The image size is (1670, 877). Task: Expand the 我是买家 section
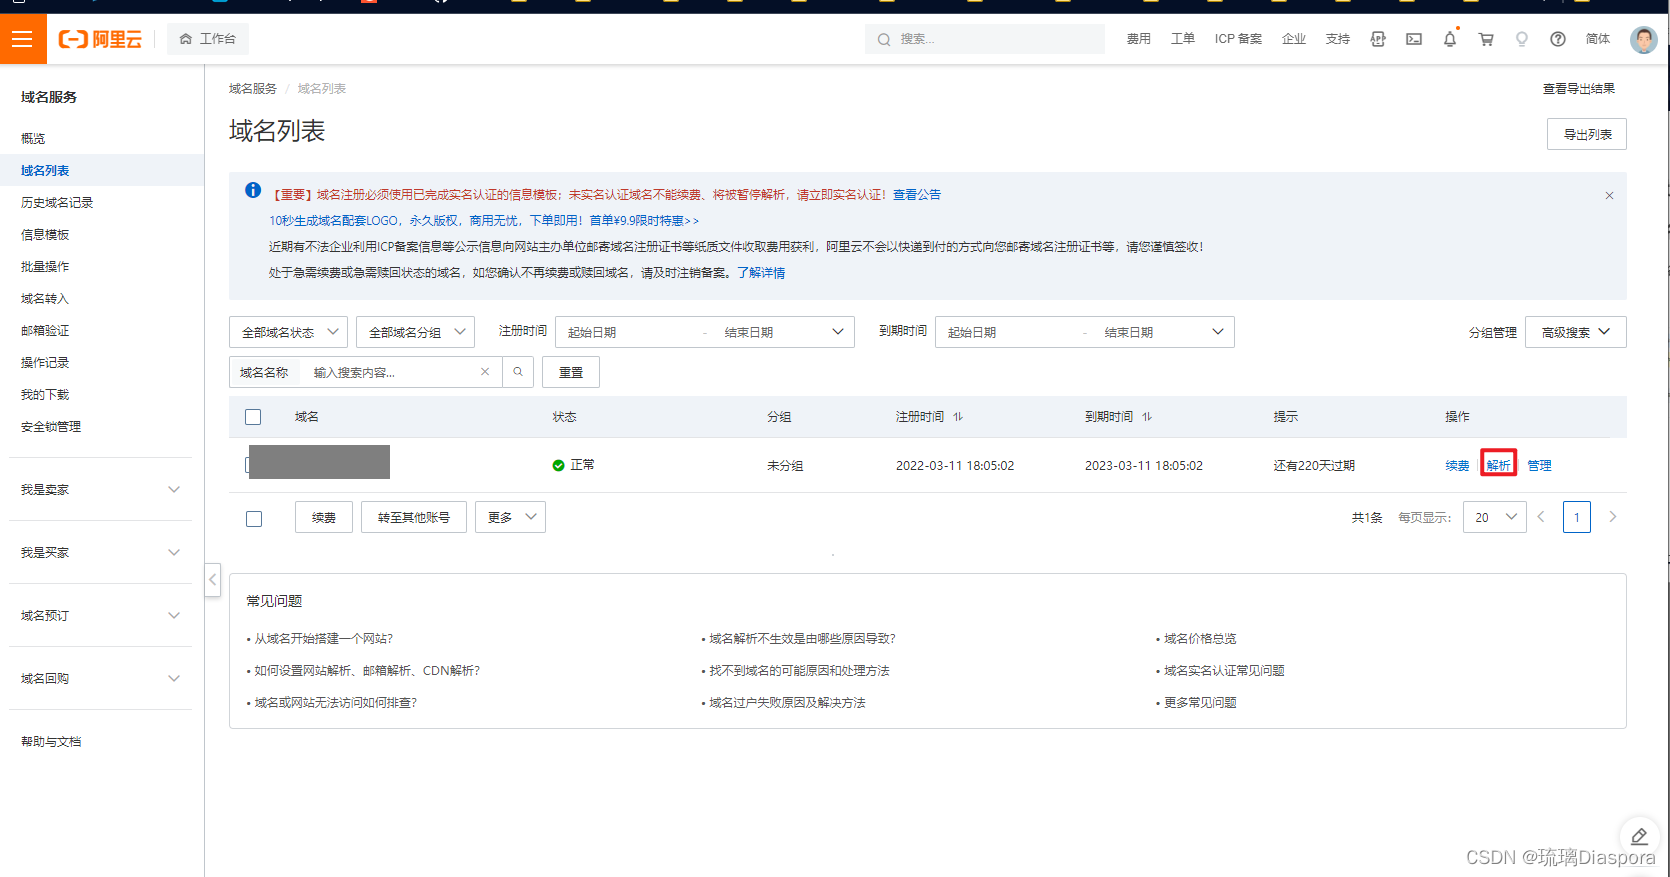click(x=100, y=552)
